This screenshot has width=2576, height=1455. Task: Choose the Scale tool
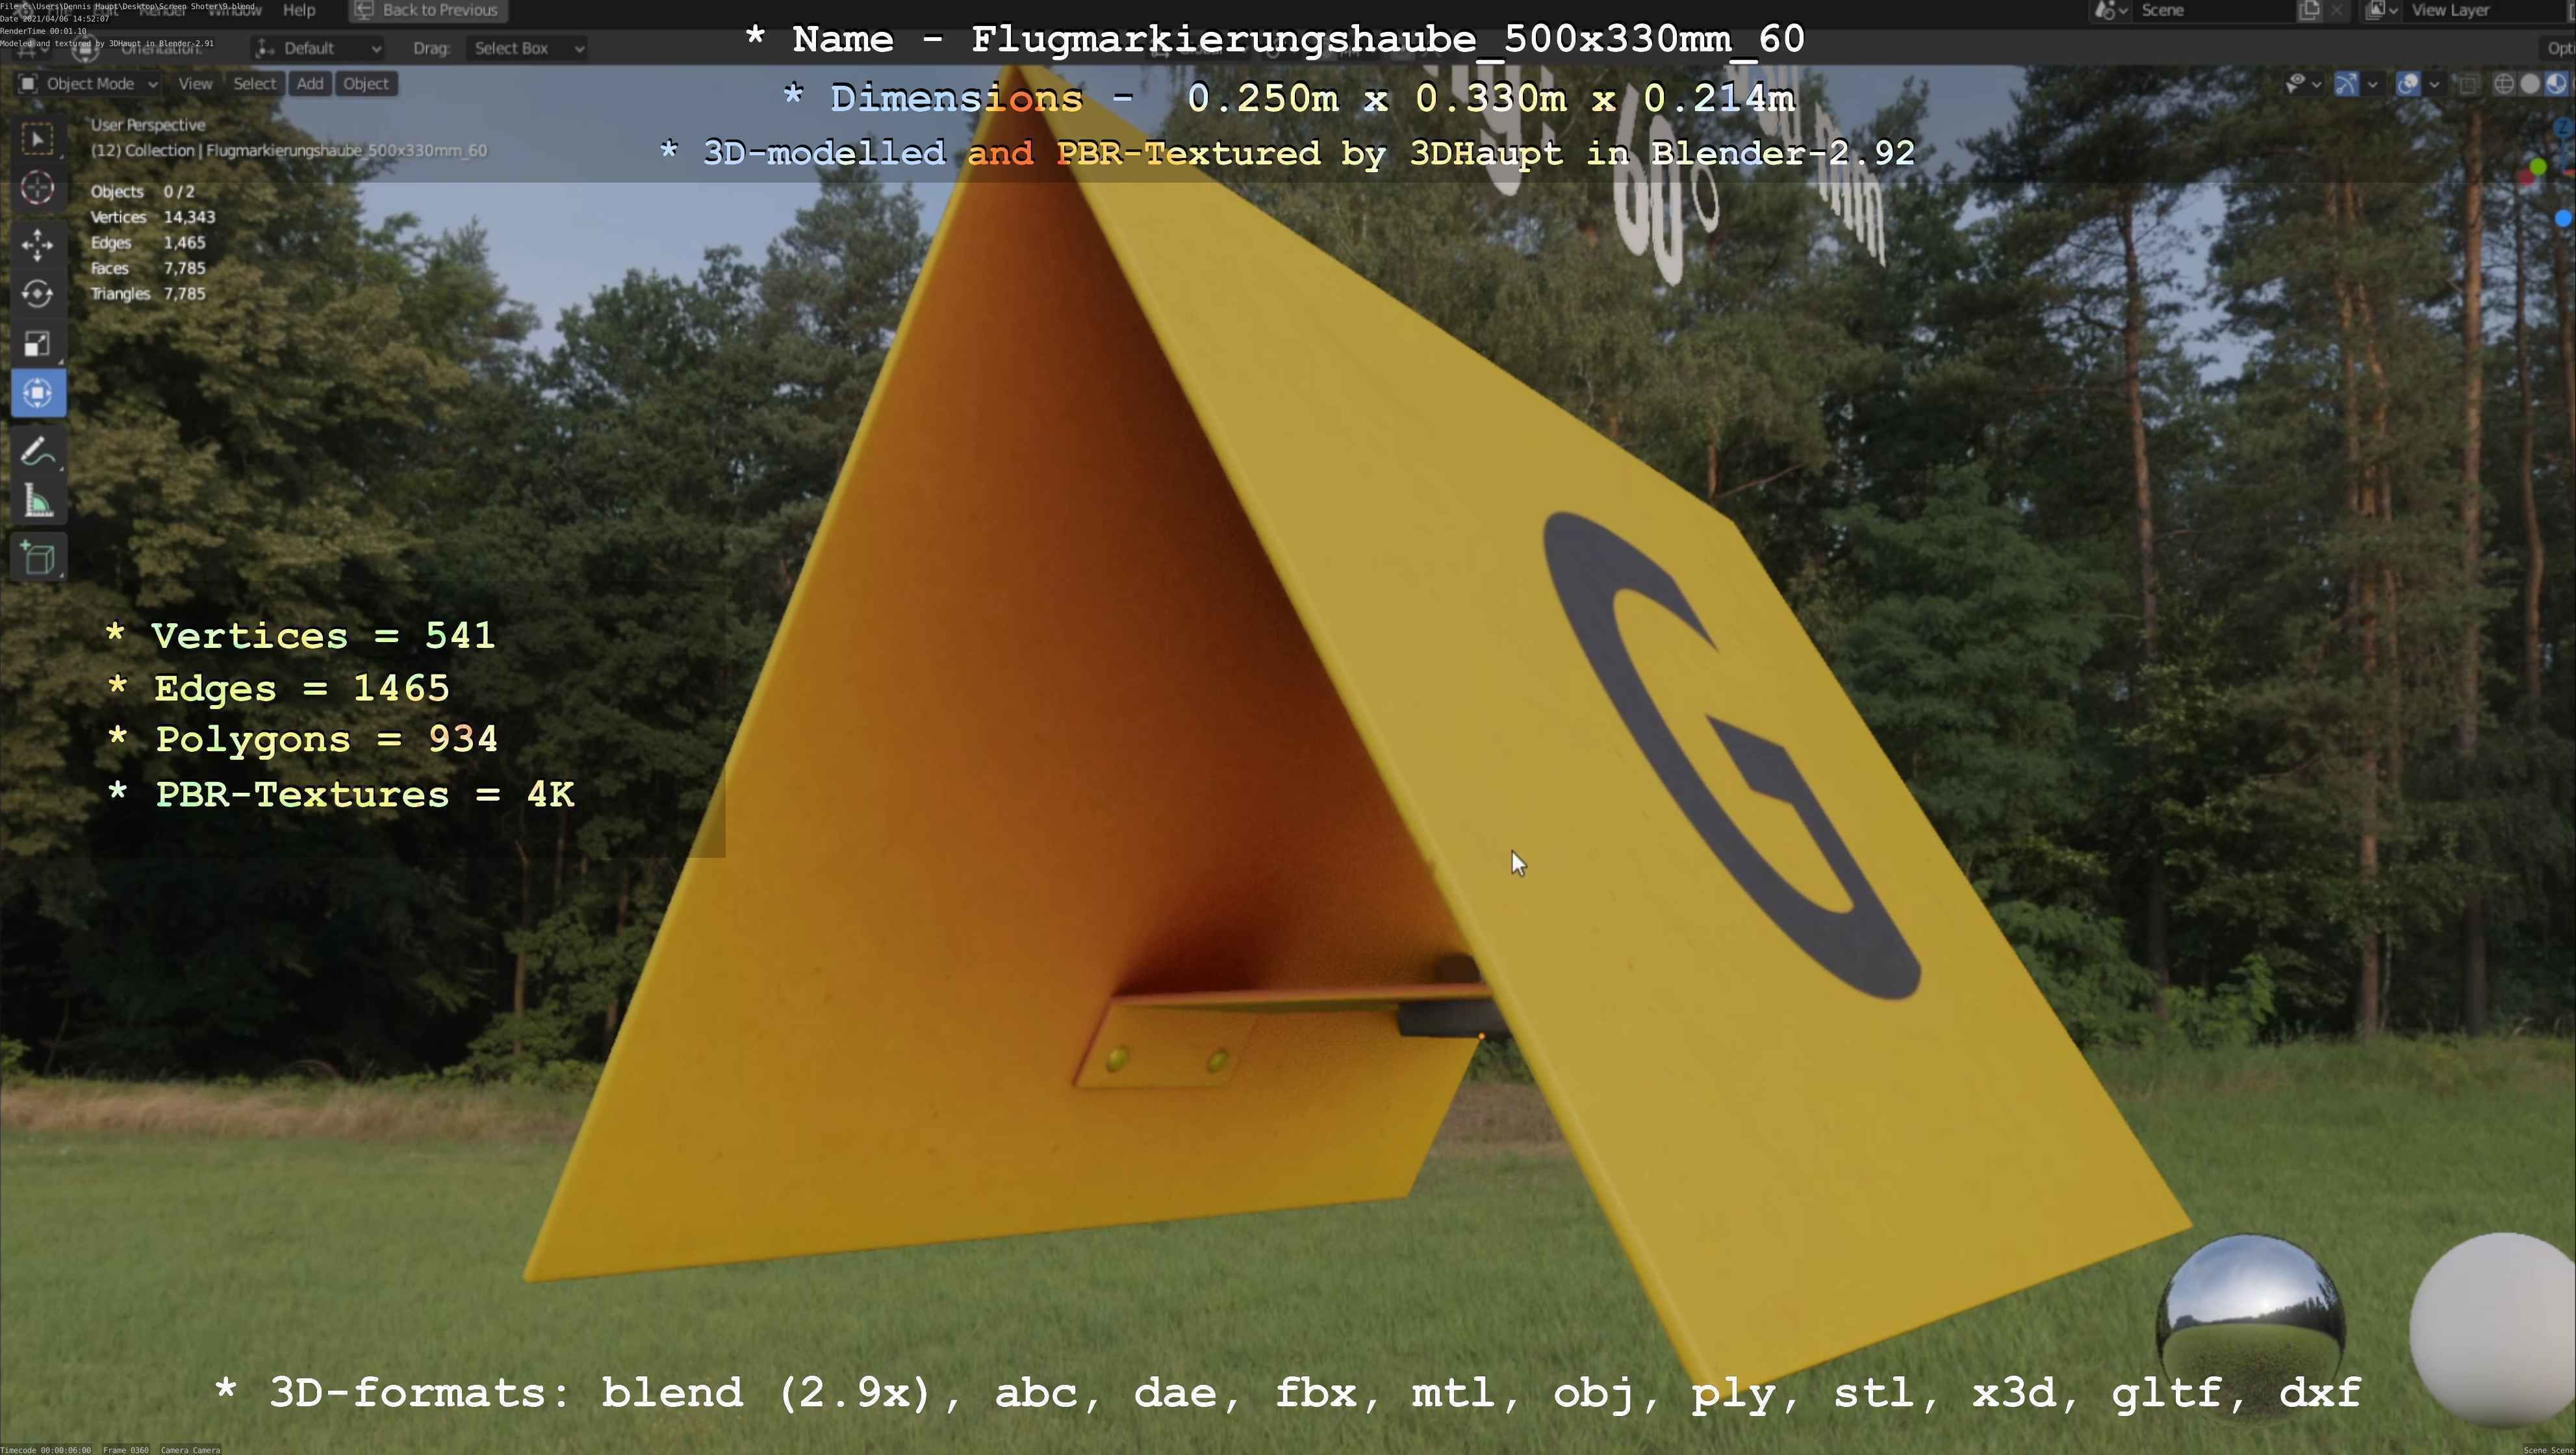pos(38,344)
